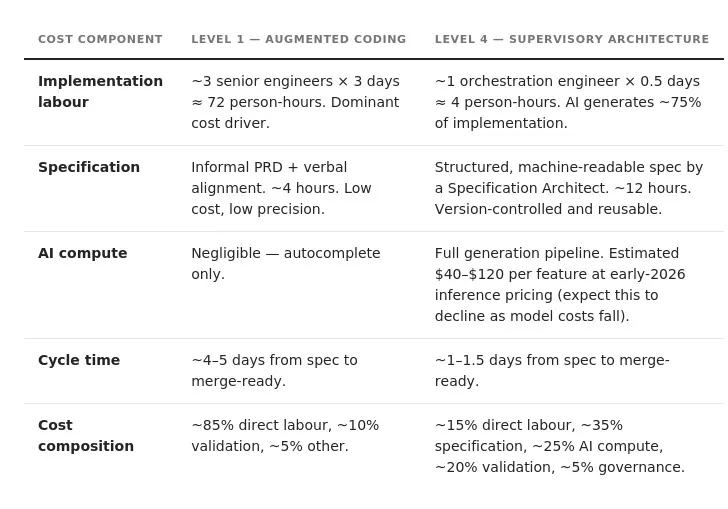Select the '85% direct labour' cell
Image resolution: width=728 pixels, height=509 pixels.
(285, 436)
